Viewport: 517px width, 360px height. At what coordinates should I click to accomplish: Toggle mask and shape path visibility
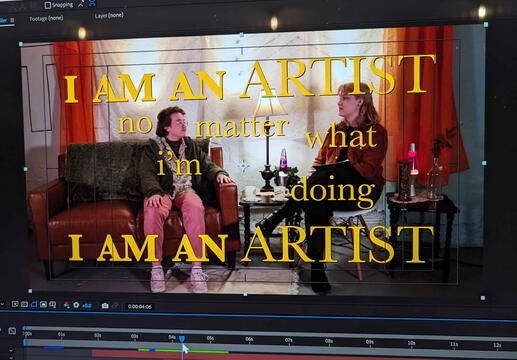[34, 304]
